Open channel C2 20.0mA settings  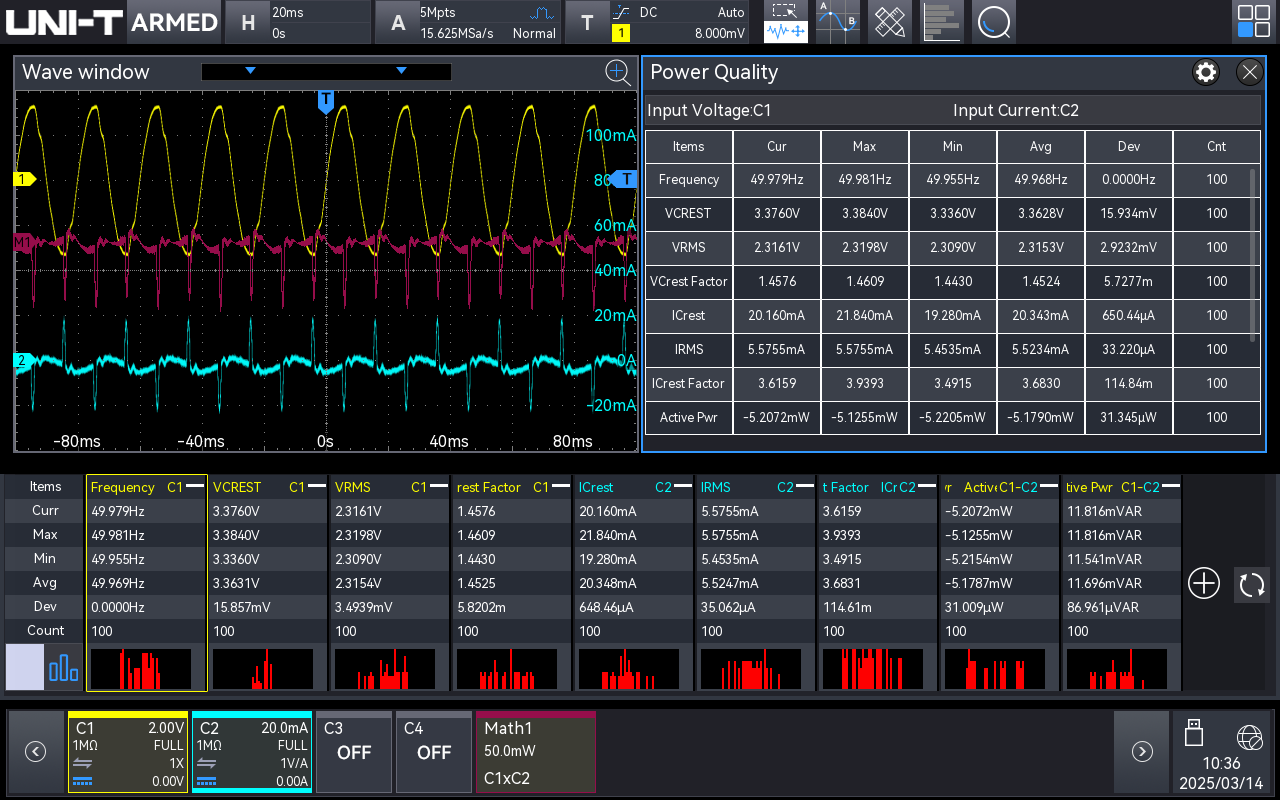click(x=251, y=751)
